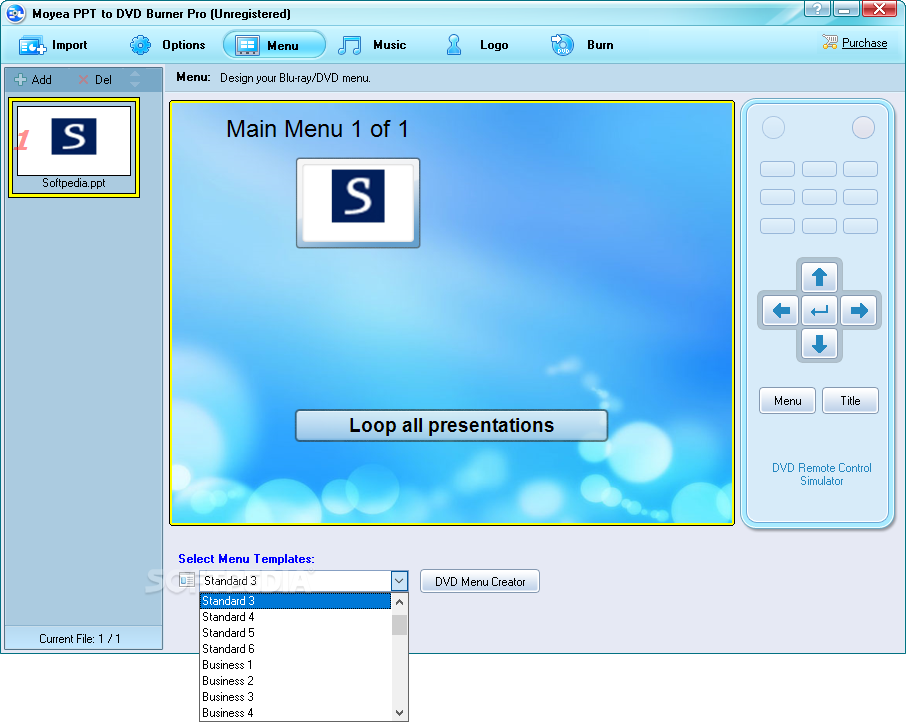Image resolution: width=906 pixels, height=722 pixels.
Task: Open the Import tab
Action: pyautogui.click(x=53, y=45)
